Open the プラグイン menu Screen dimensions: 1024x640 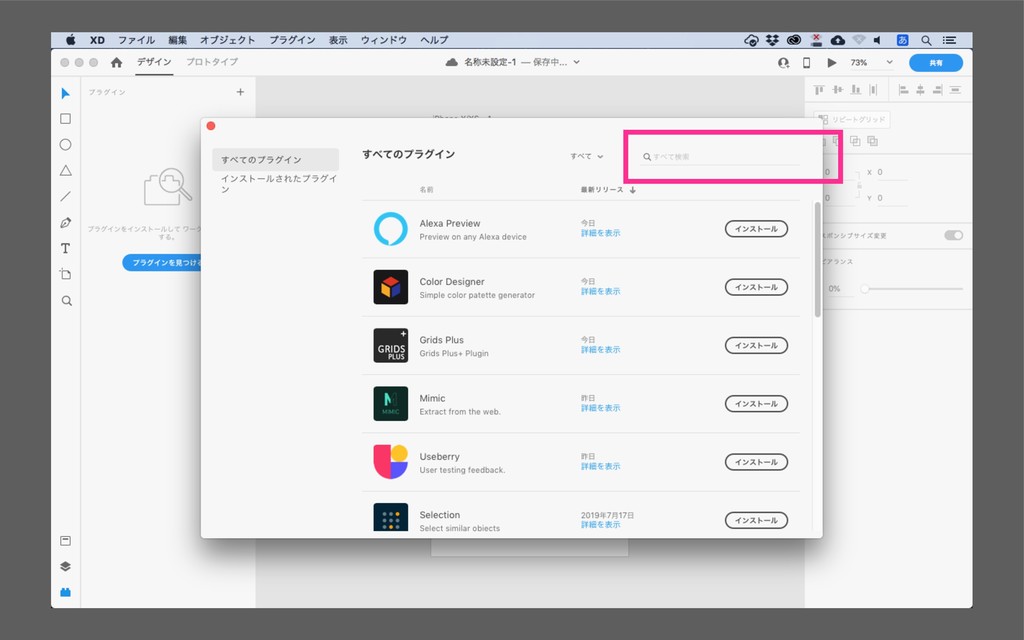coord(292,40)
